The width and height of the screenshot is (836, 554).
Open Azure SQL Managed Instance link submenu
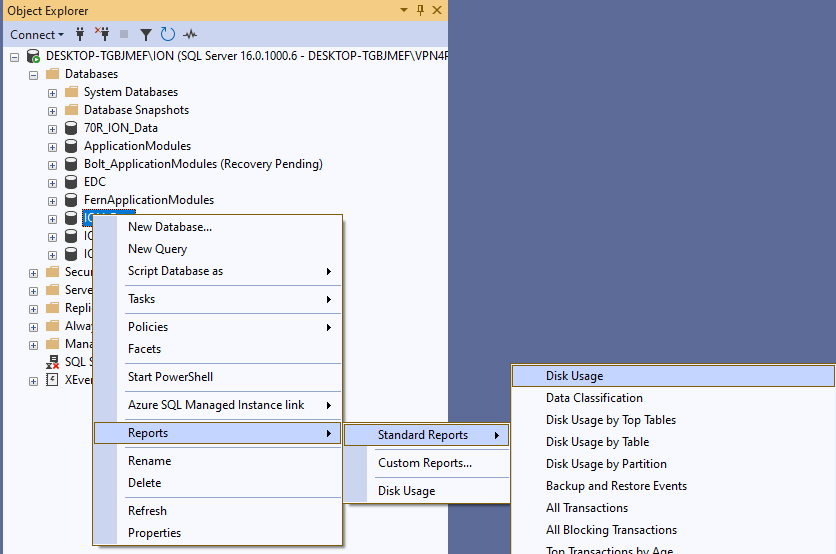pos(218,405)
